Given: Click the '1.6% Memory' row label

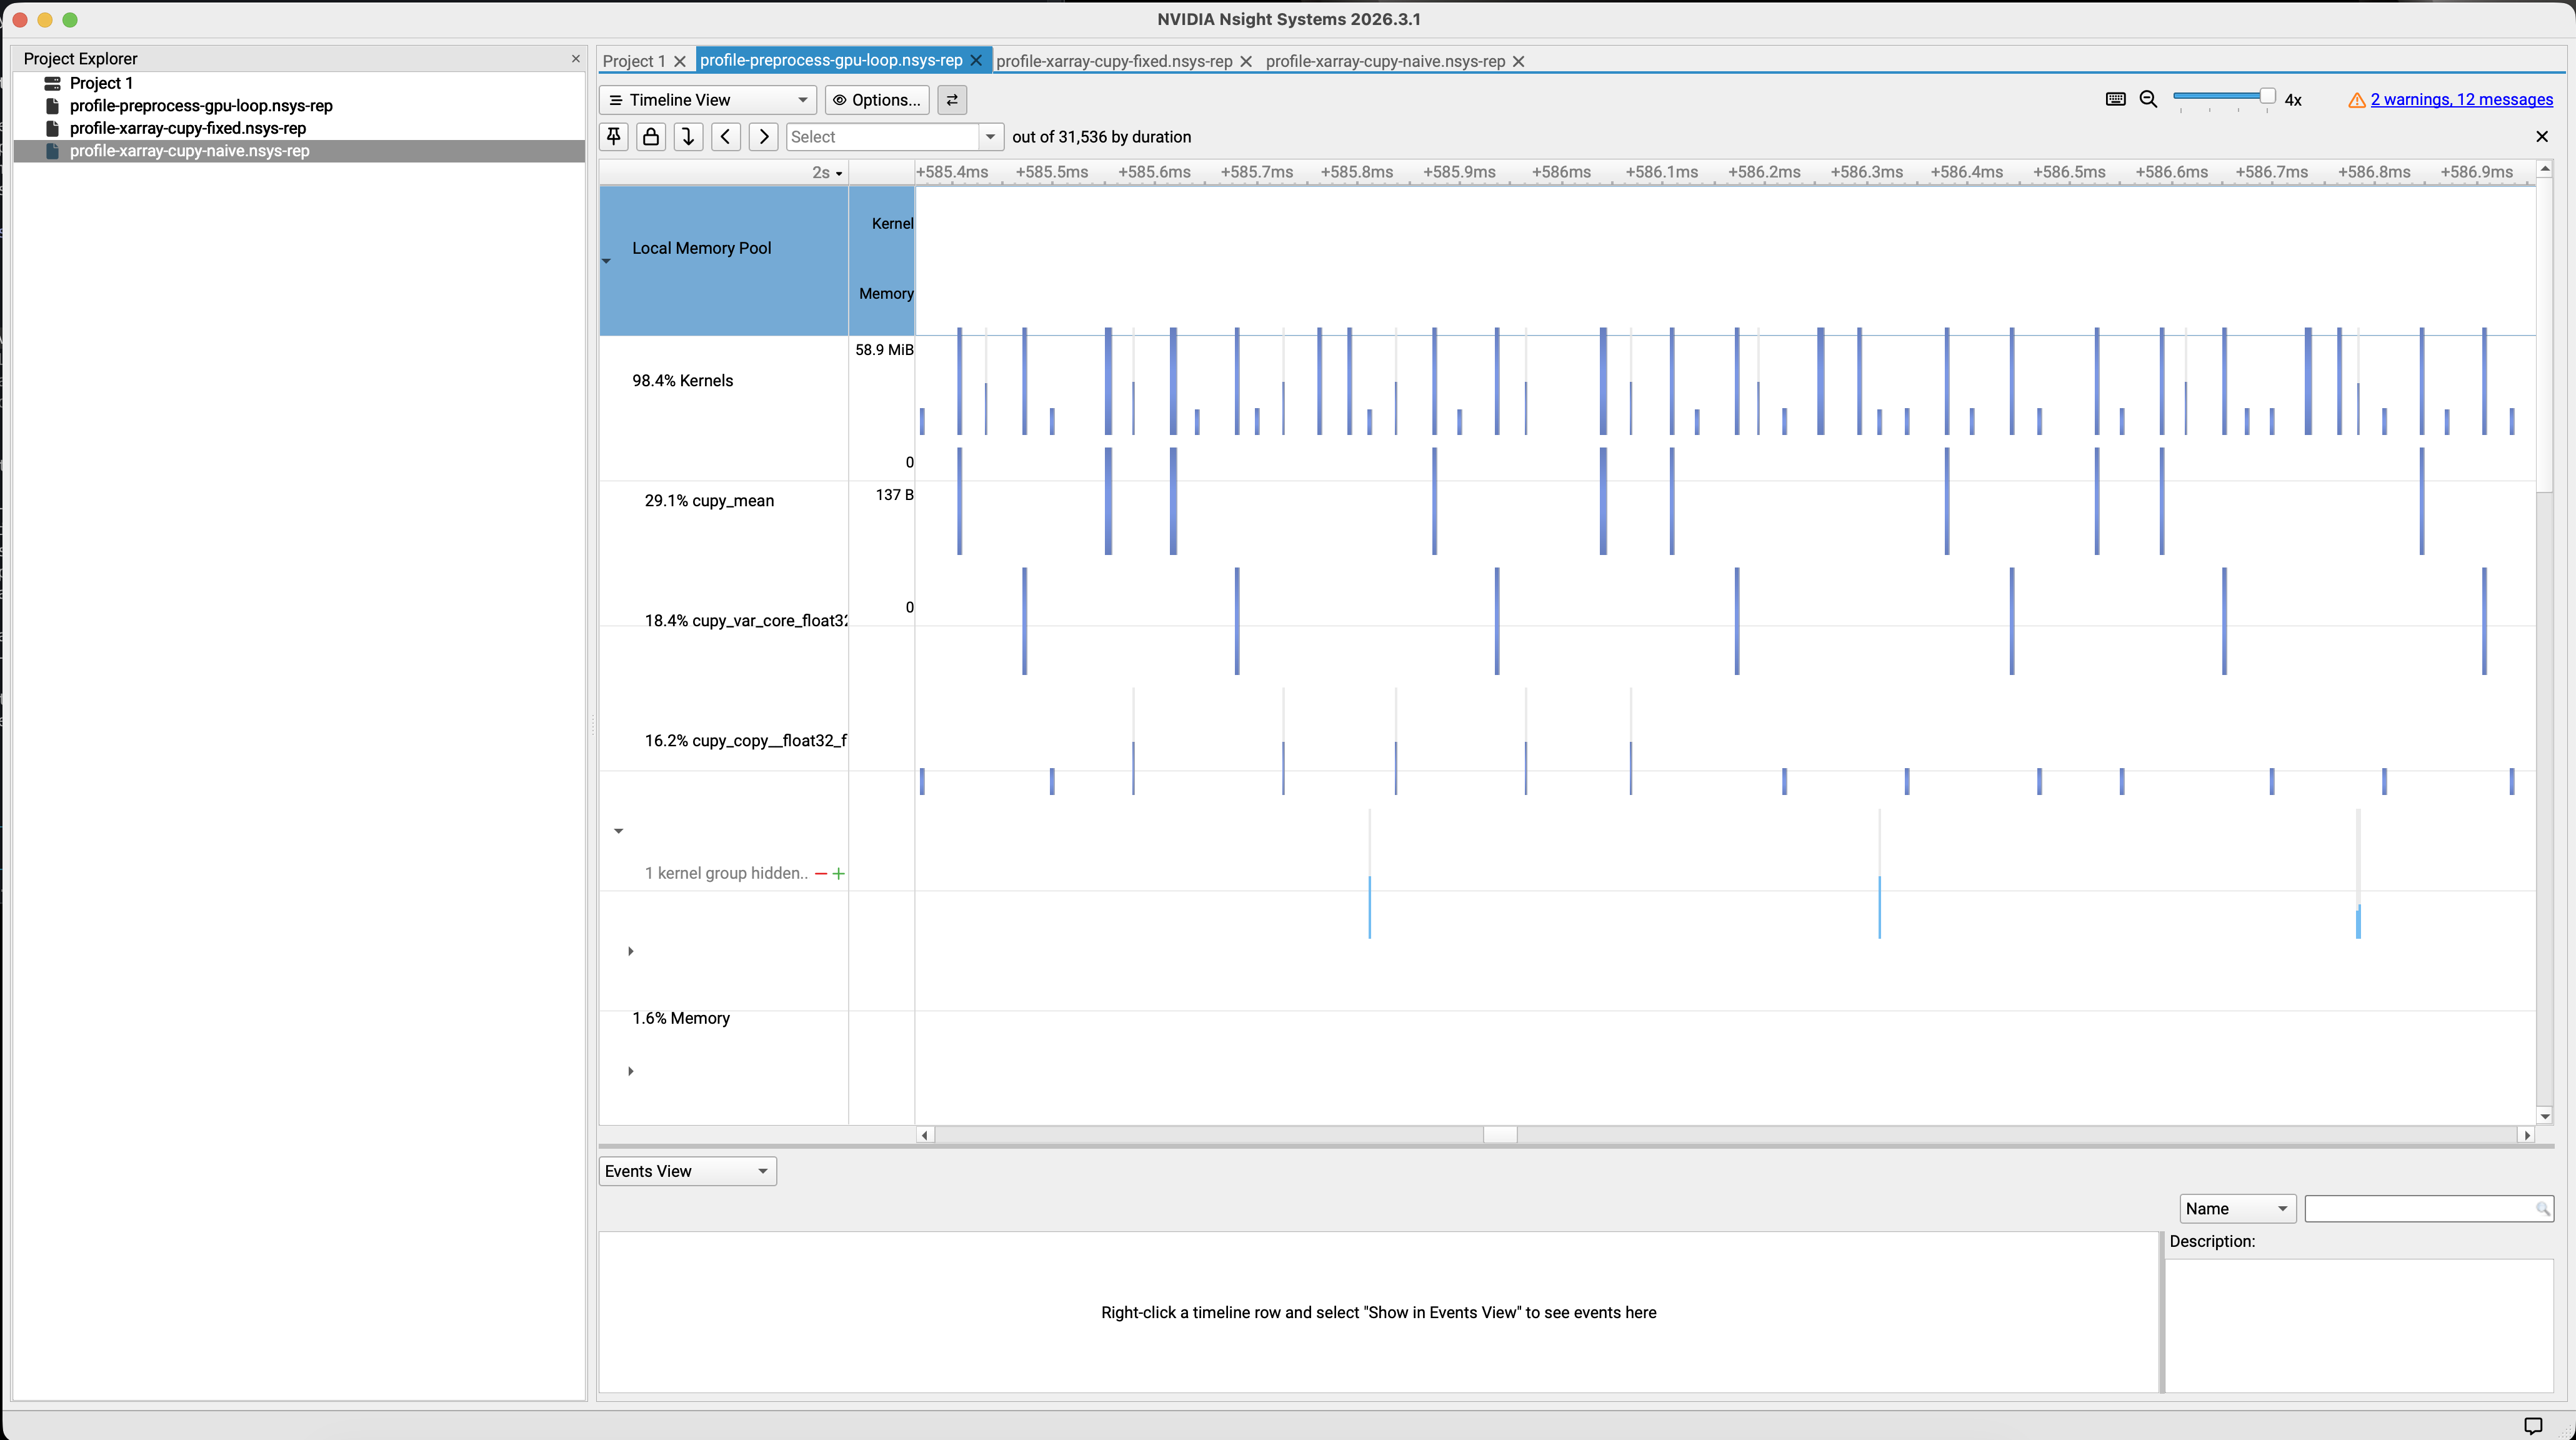Looking at the screenshot, I should pyautogui.click(x=681, y=1018).
